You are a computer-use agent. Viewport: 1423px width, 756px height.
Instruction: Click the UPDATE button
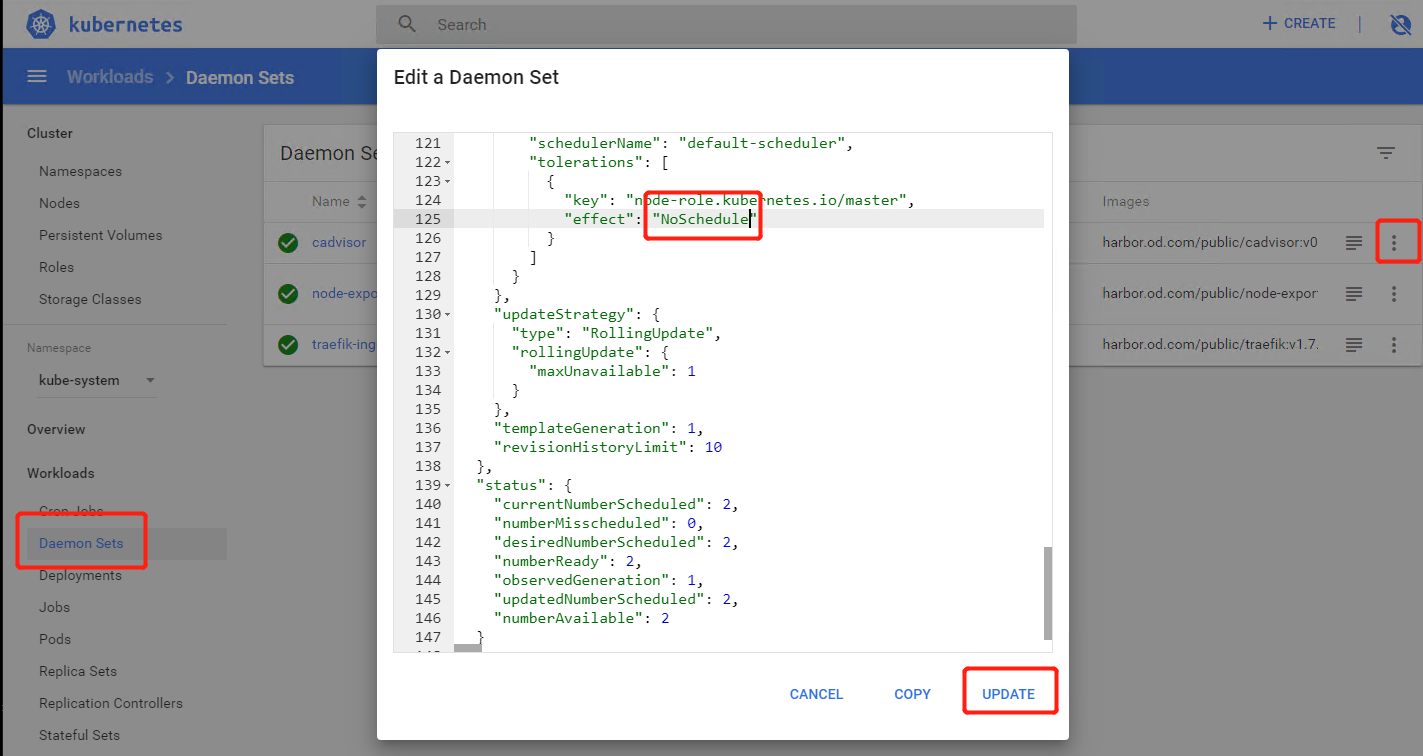click(1008, 694)
